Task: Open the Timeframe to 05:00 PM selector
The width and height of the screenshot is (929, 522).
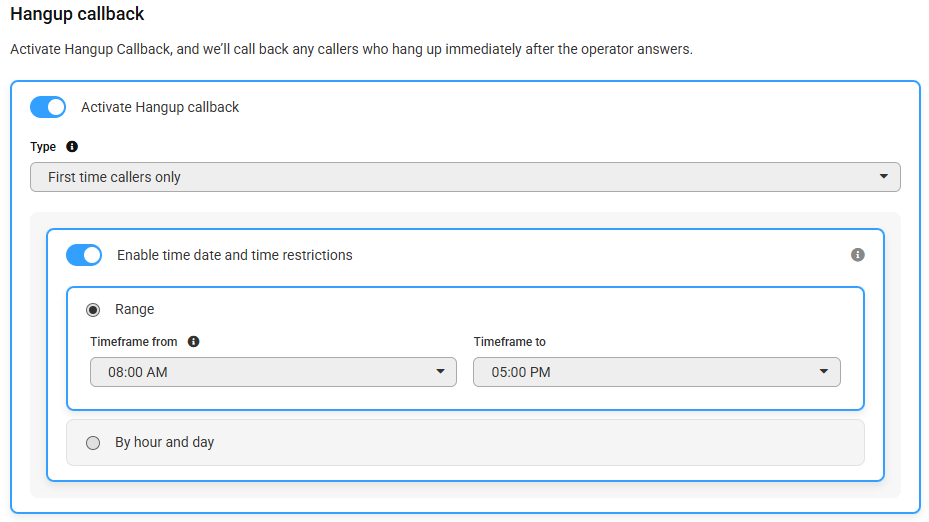Action: (x=656, y=372)
